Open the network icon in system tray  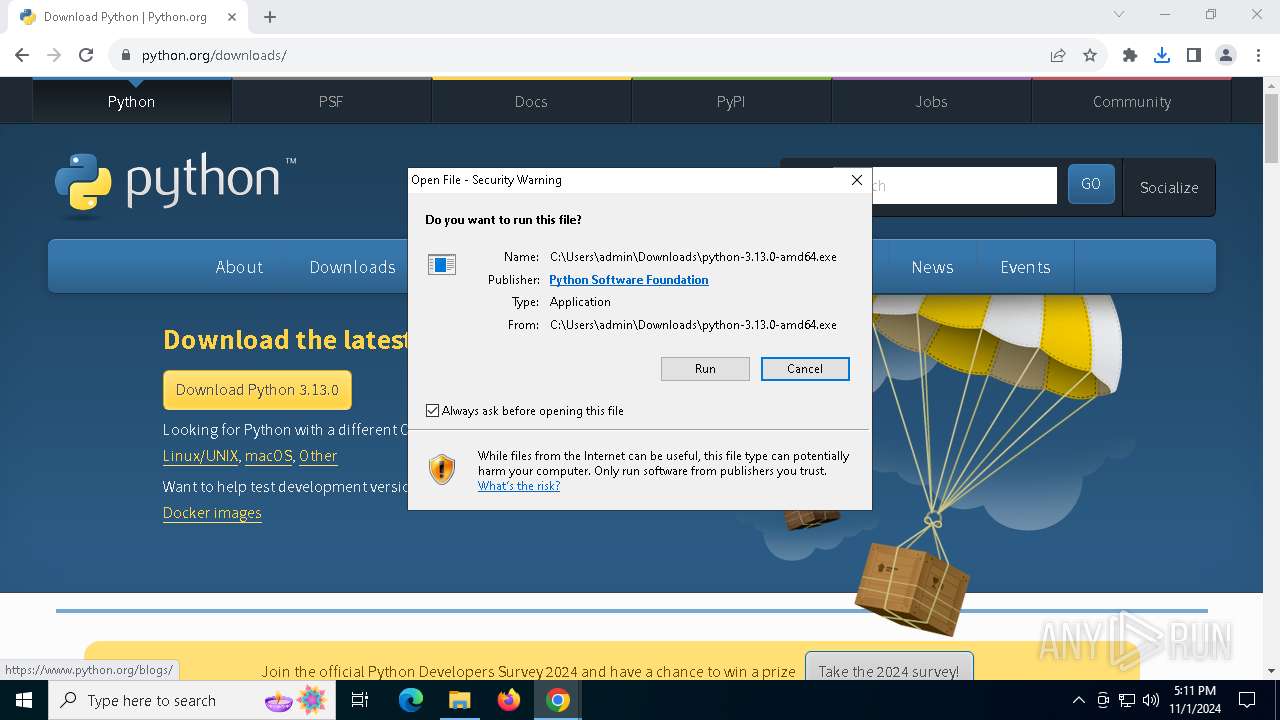click(1127, 700)
